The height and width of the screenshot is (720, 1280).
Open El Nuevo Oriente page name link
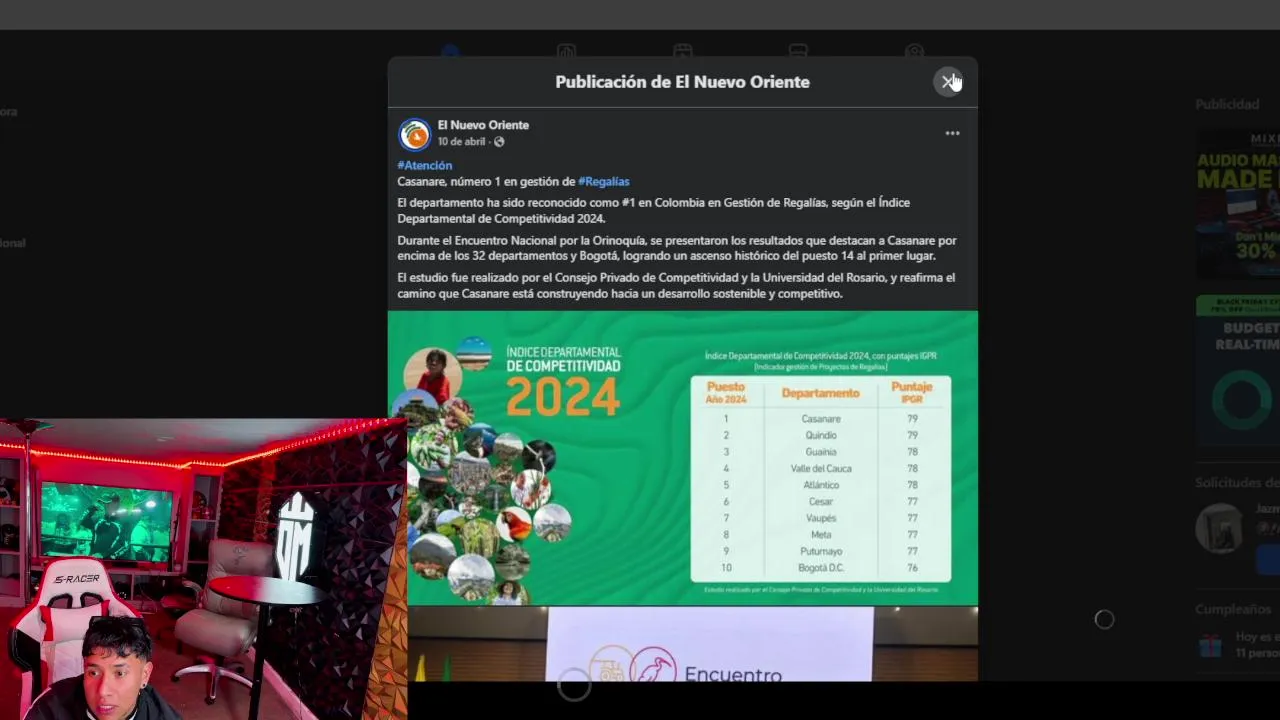[x=483, y=125]
